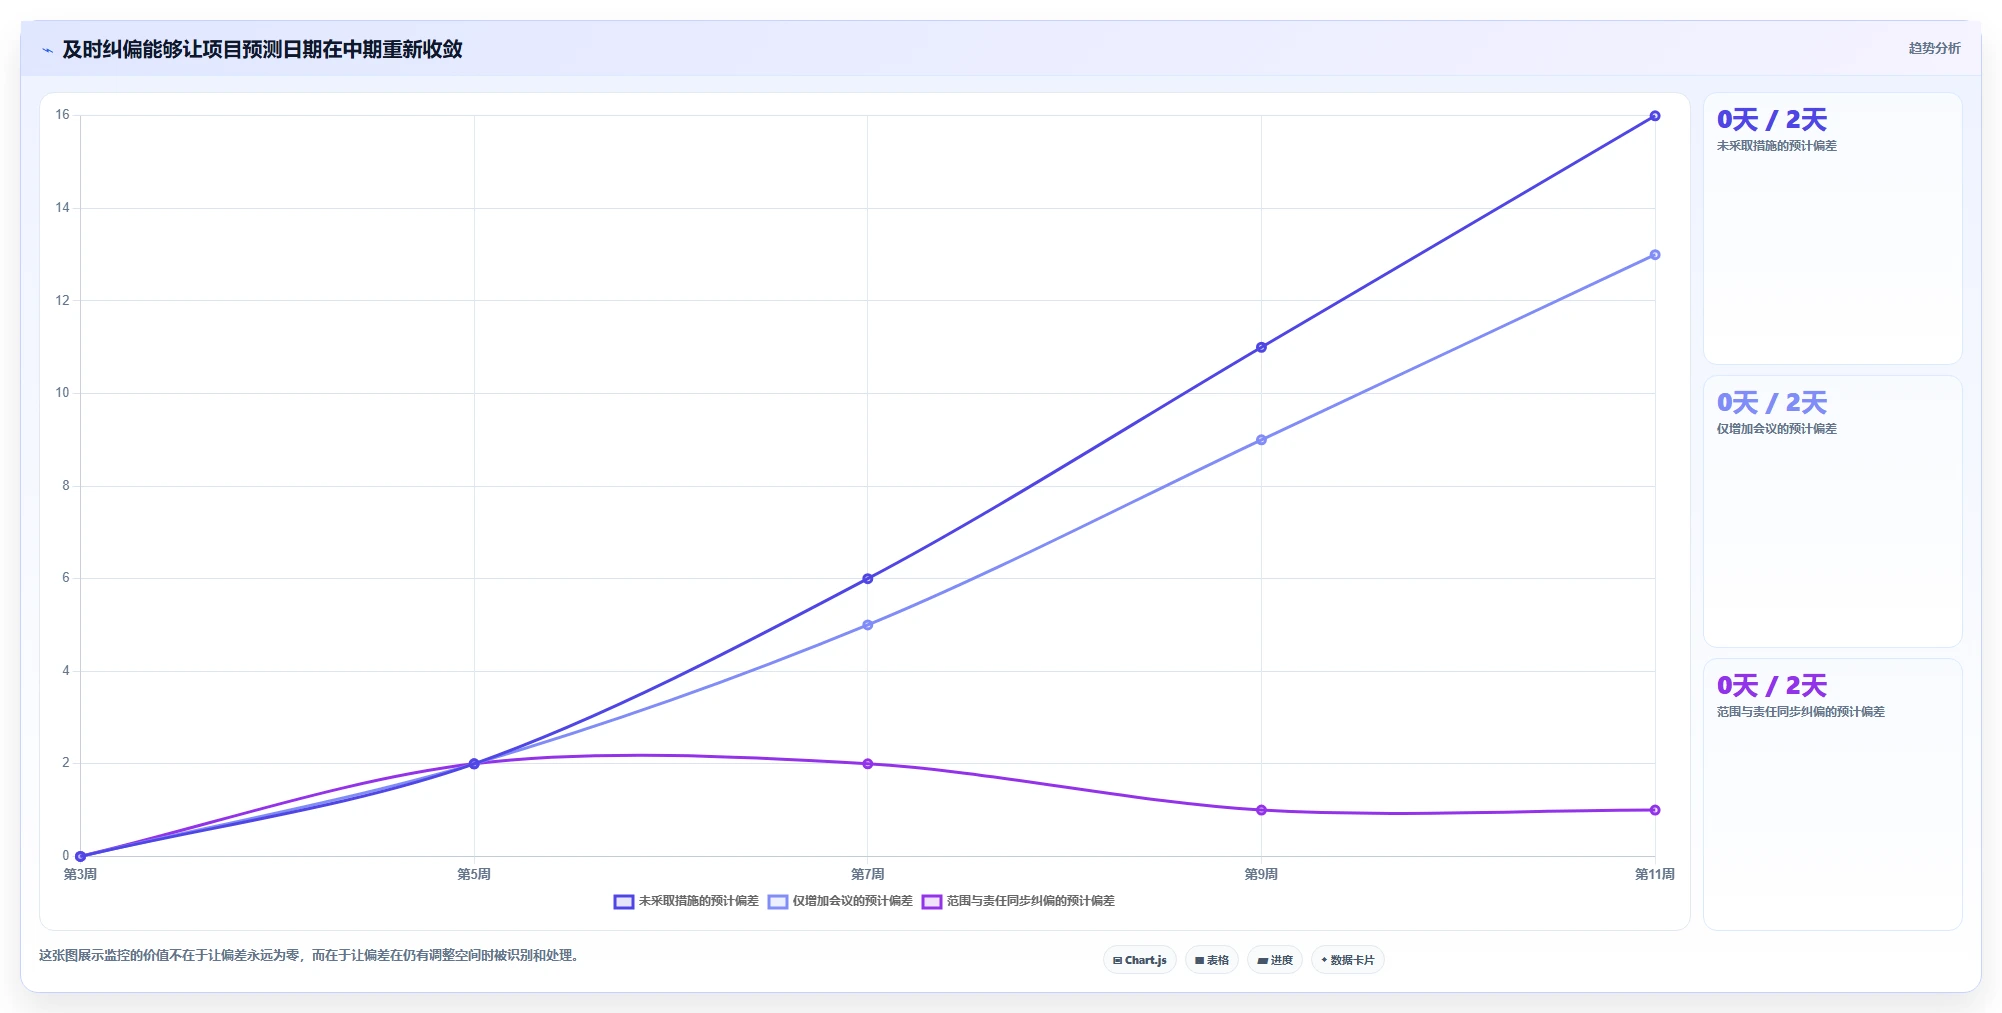2002x1013 pixels.
Task: Click the 趋势分析 label in header
Action: [1934, 48]
